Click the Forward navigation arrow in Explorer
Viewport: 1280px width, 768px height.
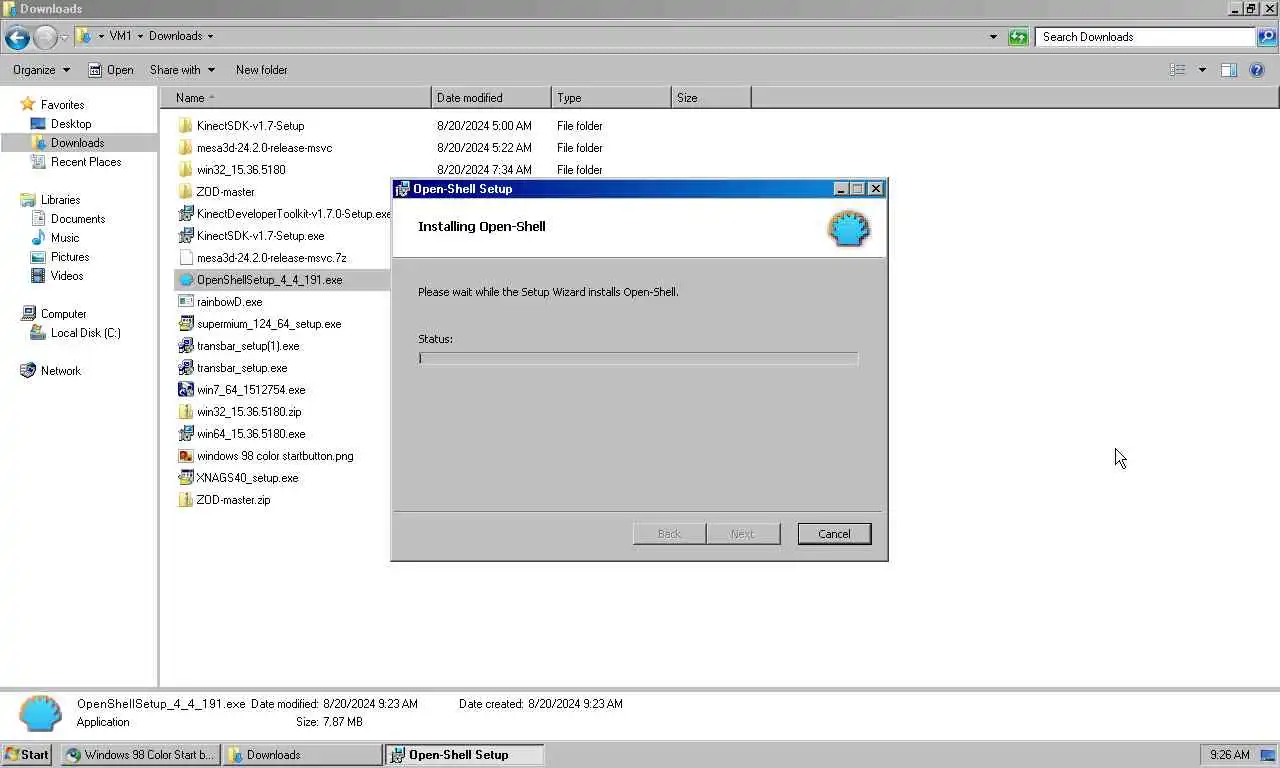pos(46,37)
